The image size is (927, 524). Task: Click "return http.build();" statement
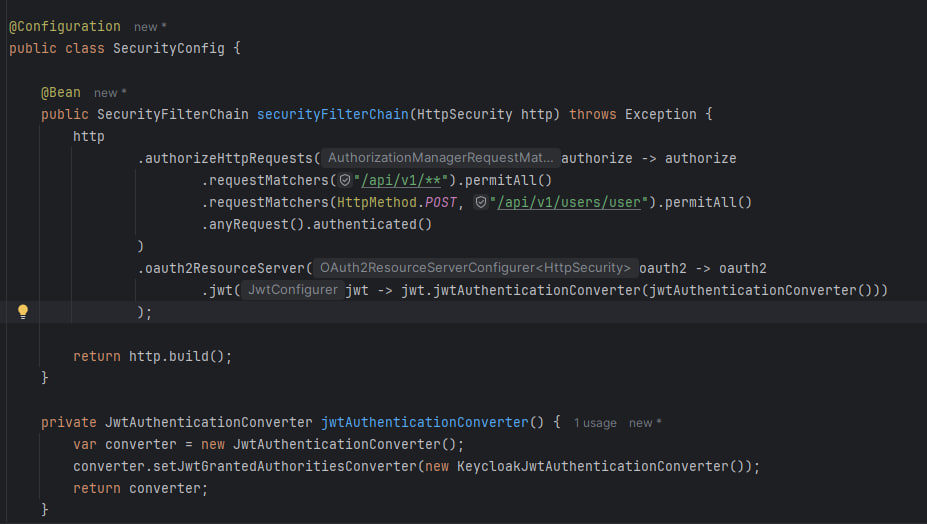[x=153, y=356]
